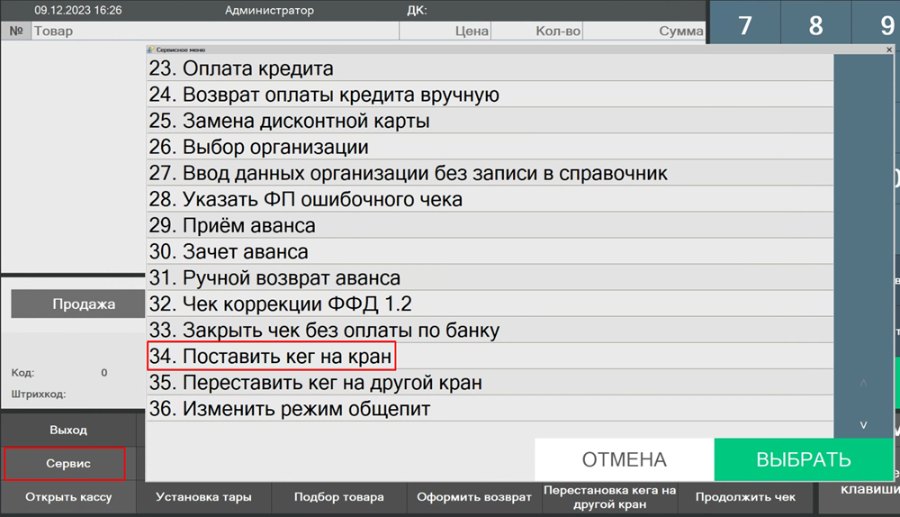
Task: Click the date 09.12.2023 16:26
Action: coord(77,10)
